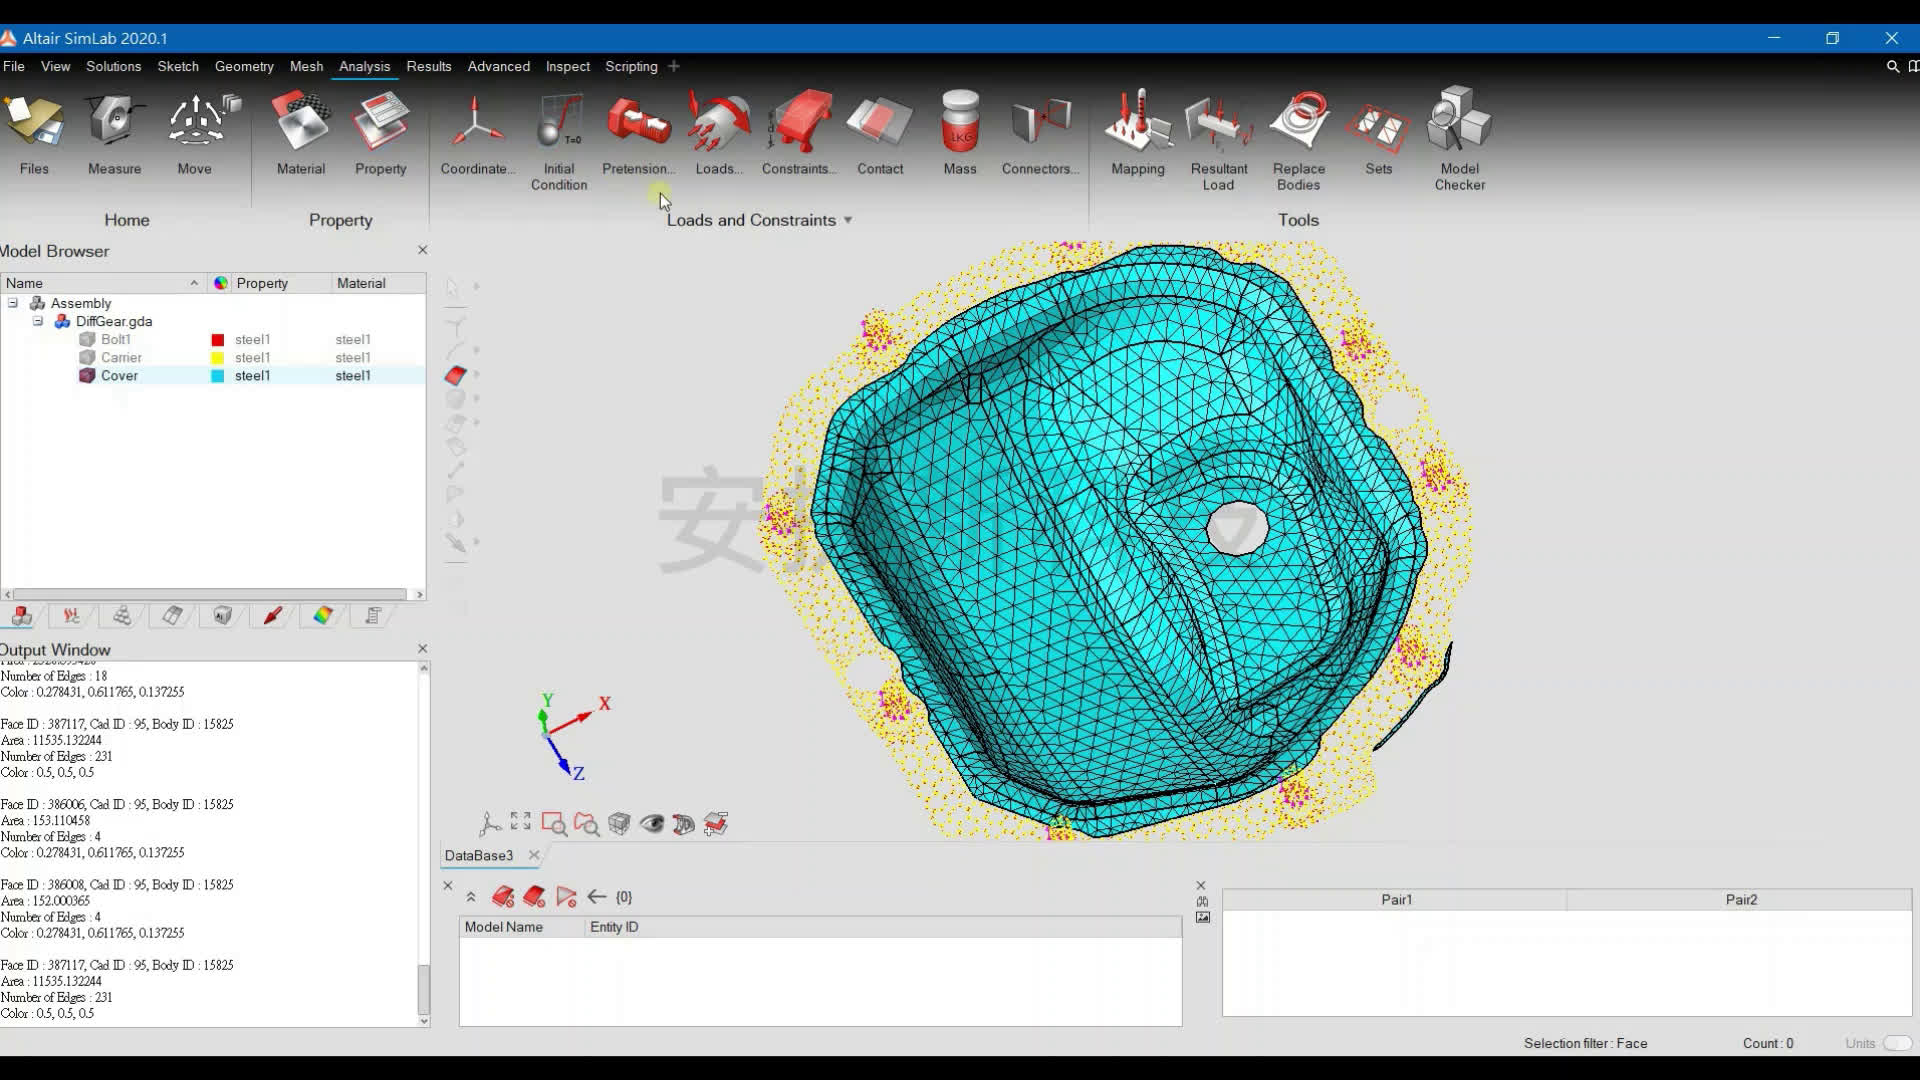Expand Loads and Constraints dropdown arrow

point(848,220)
